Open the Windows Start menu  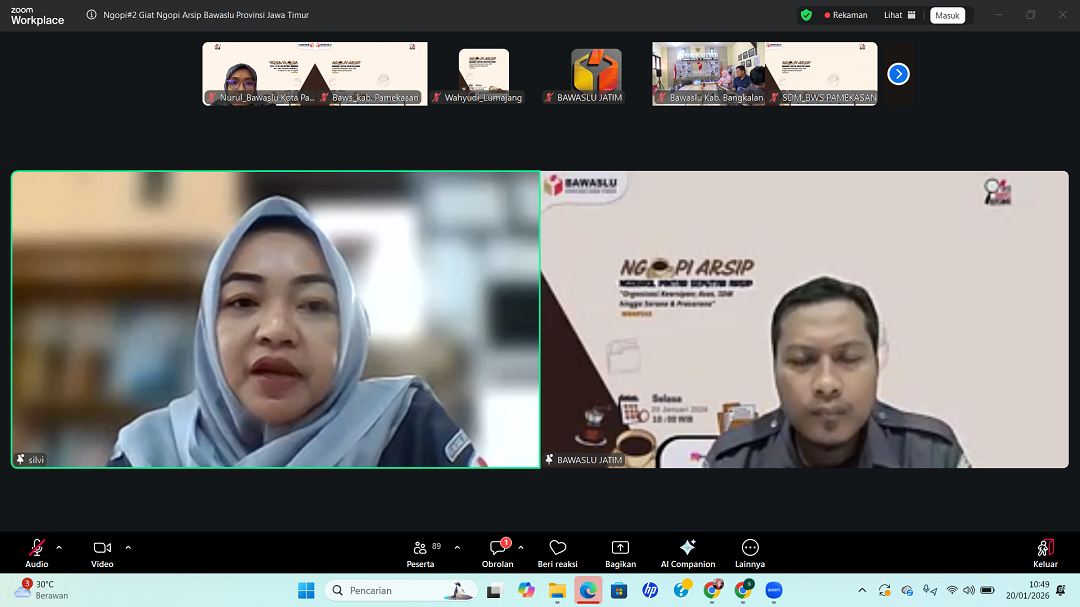point(306,590)
